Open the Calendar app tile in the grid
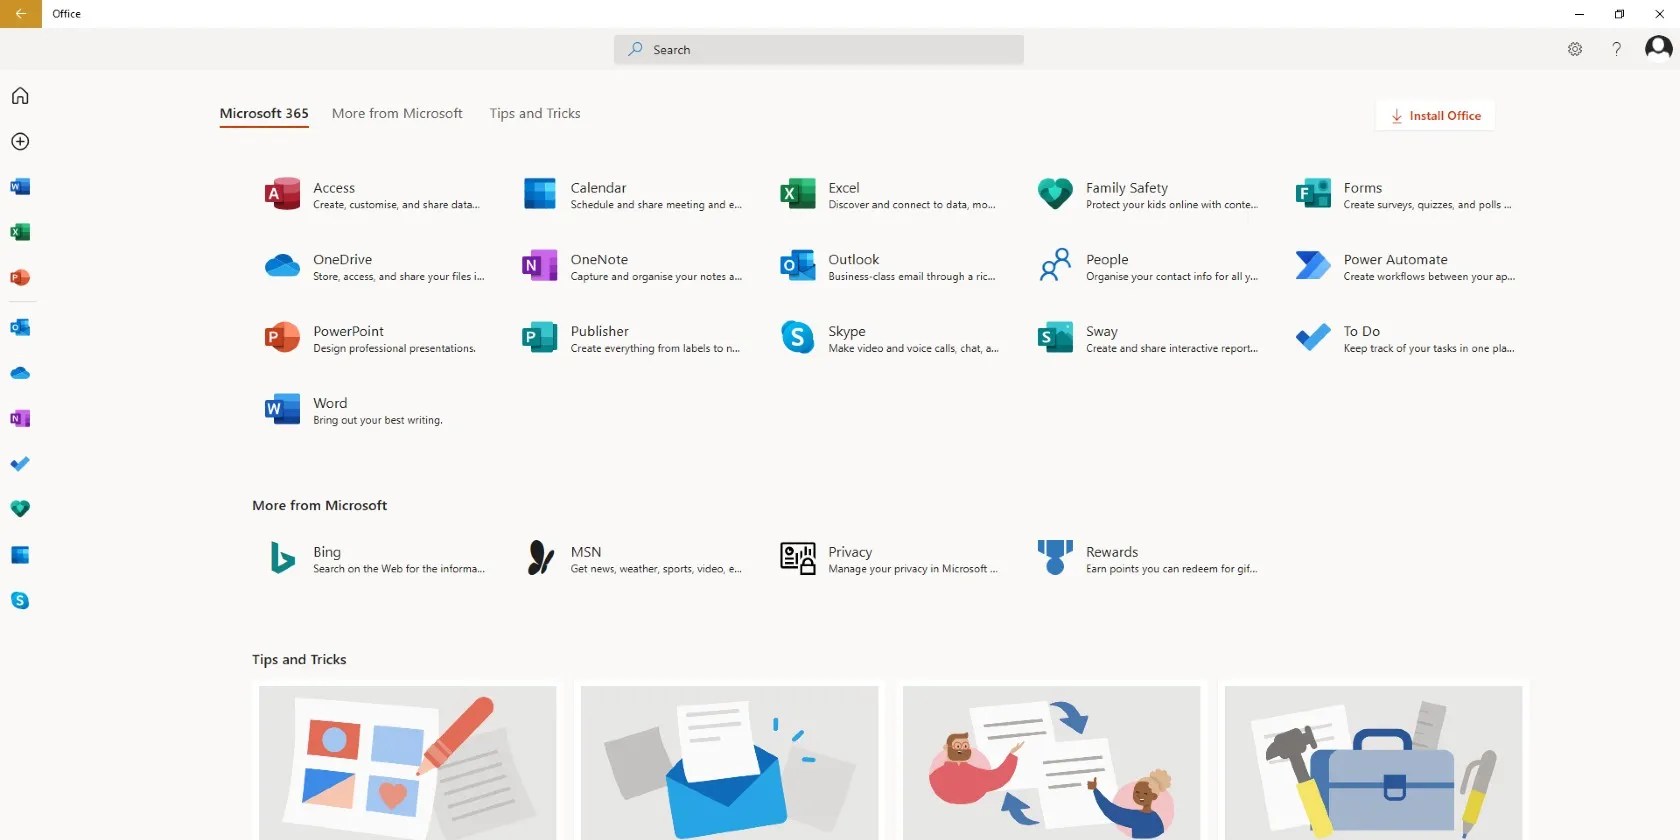This screenshot has height=840, width=1680. (x=632, y=194)
